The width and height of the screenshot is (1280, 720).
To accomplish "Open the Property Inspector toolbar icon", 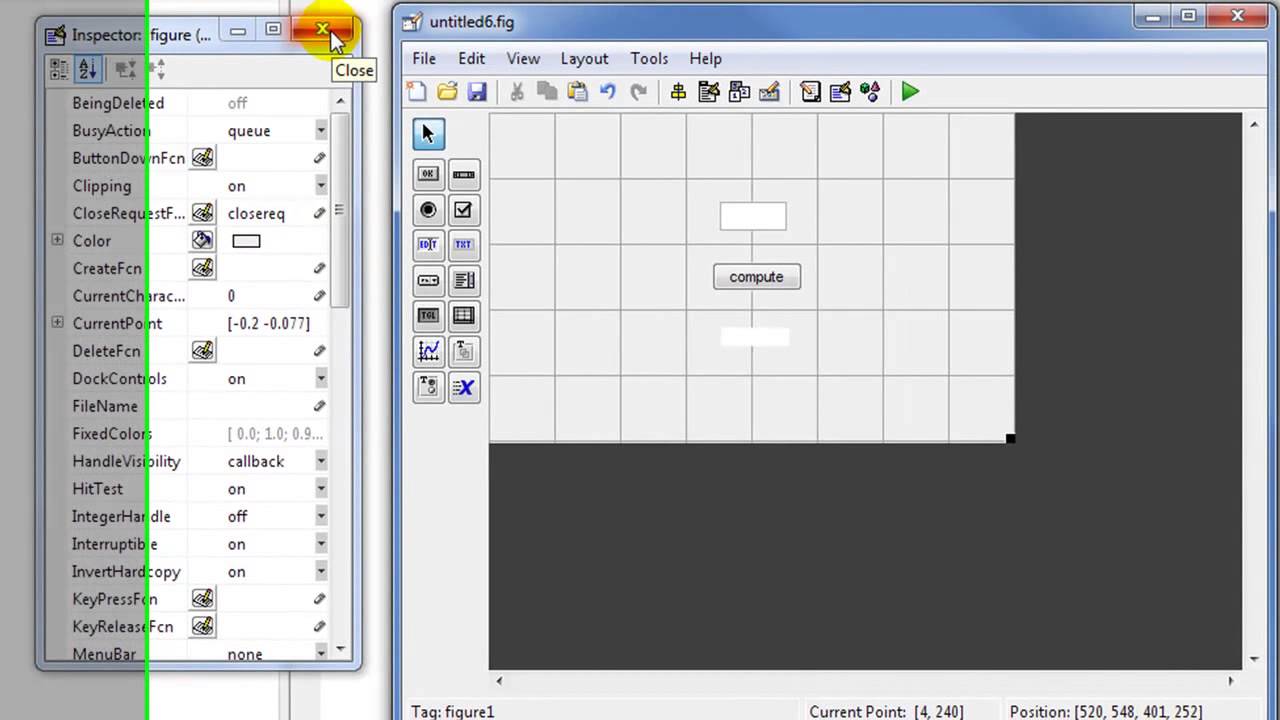I will [x=840, y=92].
